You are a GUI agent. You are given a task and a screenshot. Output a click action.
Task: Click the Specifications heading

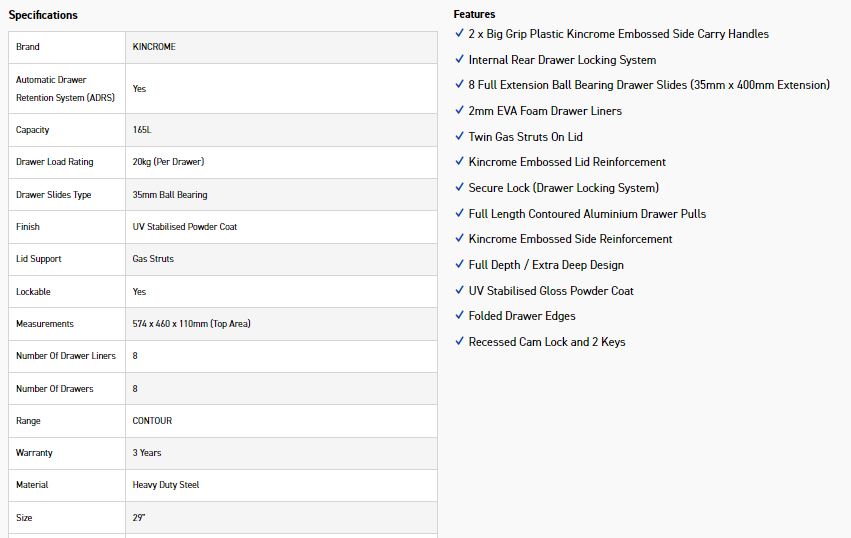click(x=43, y=15)
